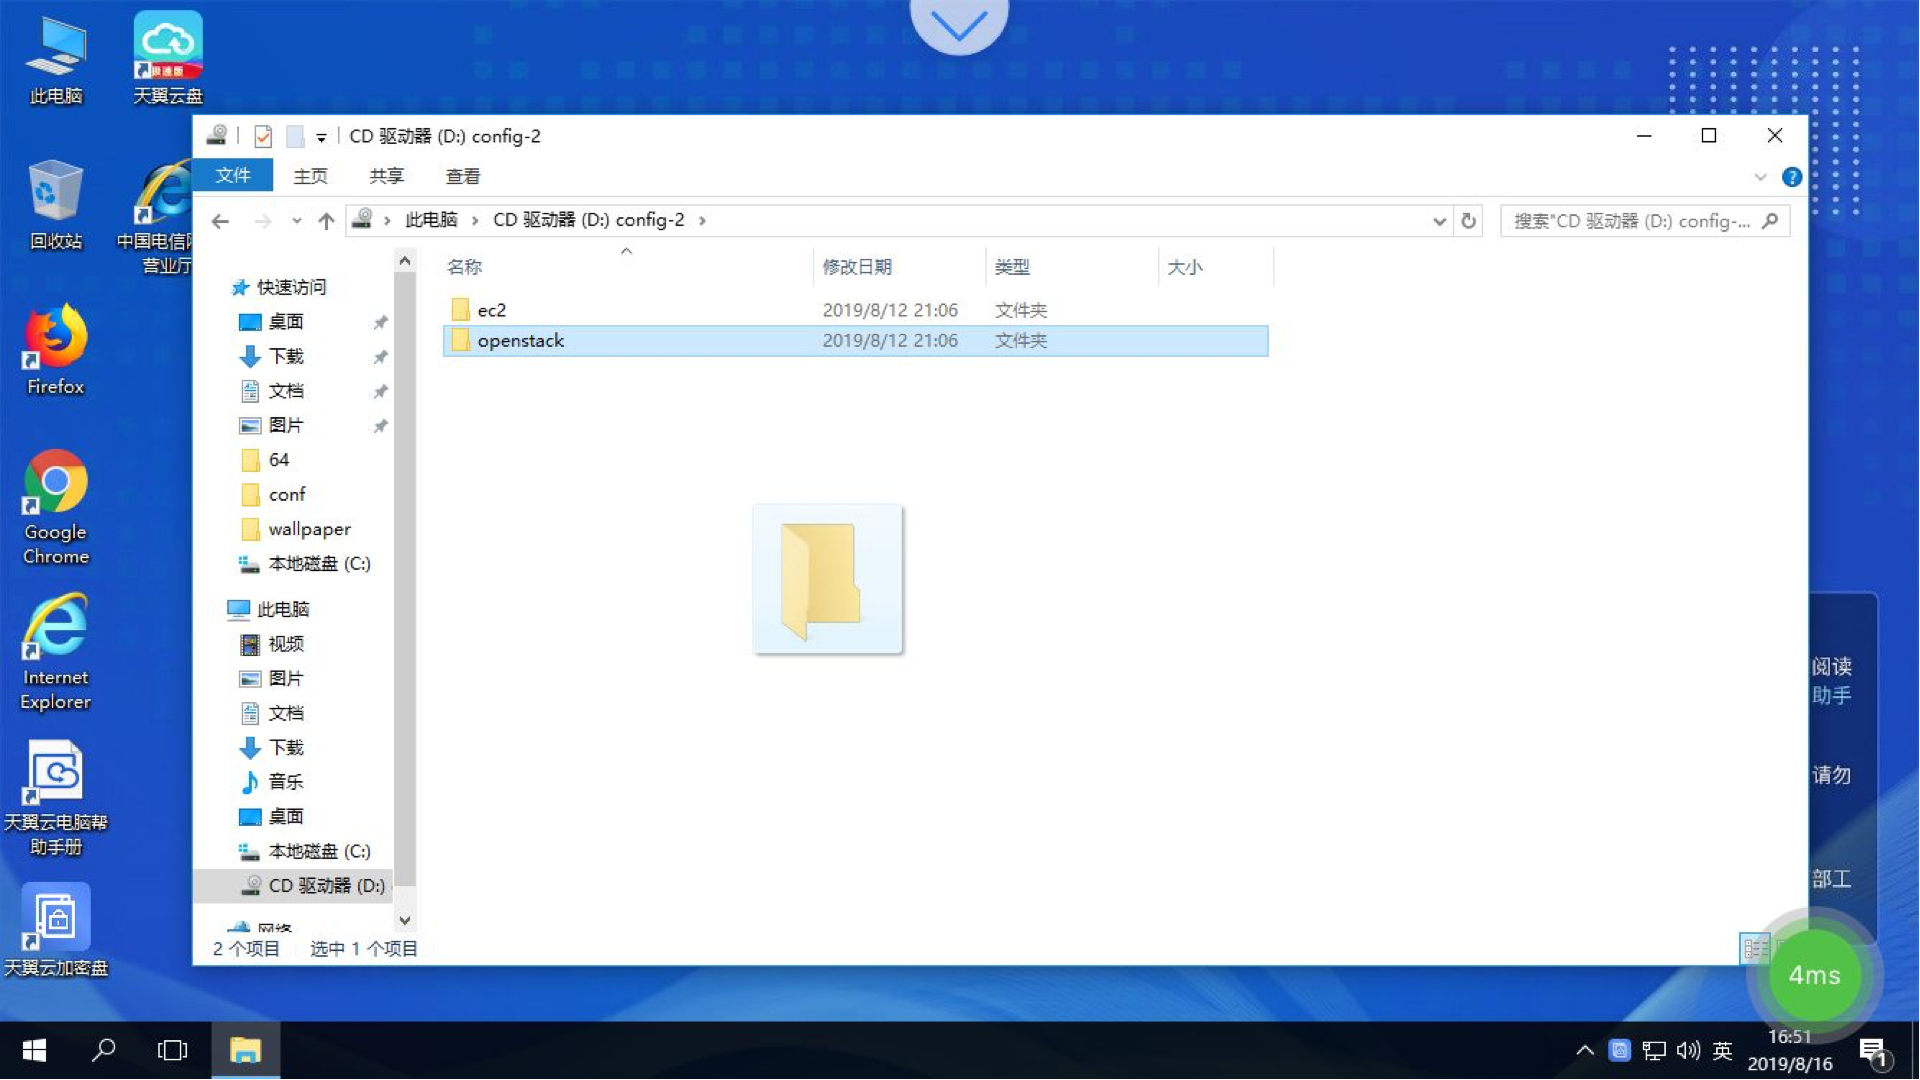
Task: Open Firefox browser icon
Action: coord(55,347)
